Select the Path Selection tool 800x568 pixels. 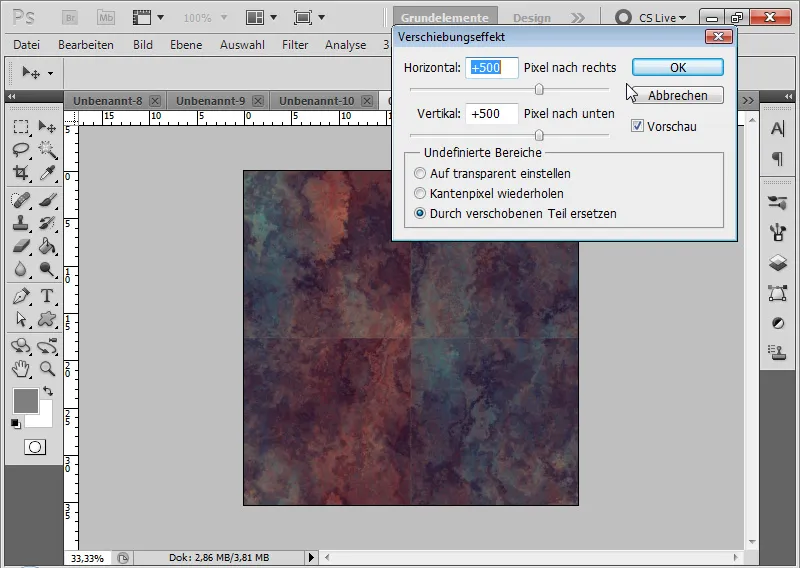(x=21, y=319)
